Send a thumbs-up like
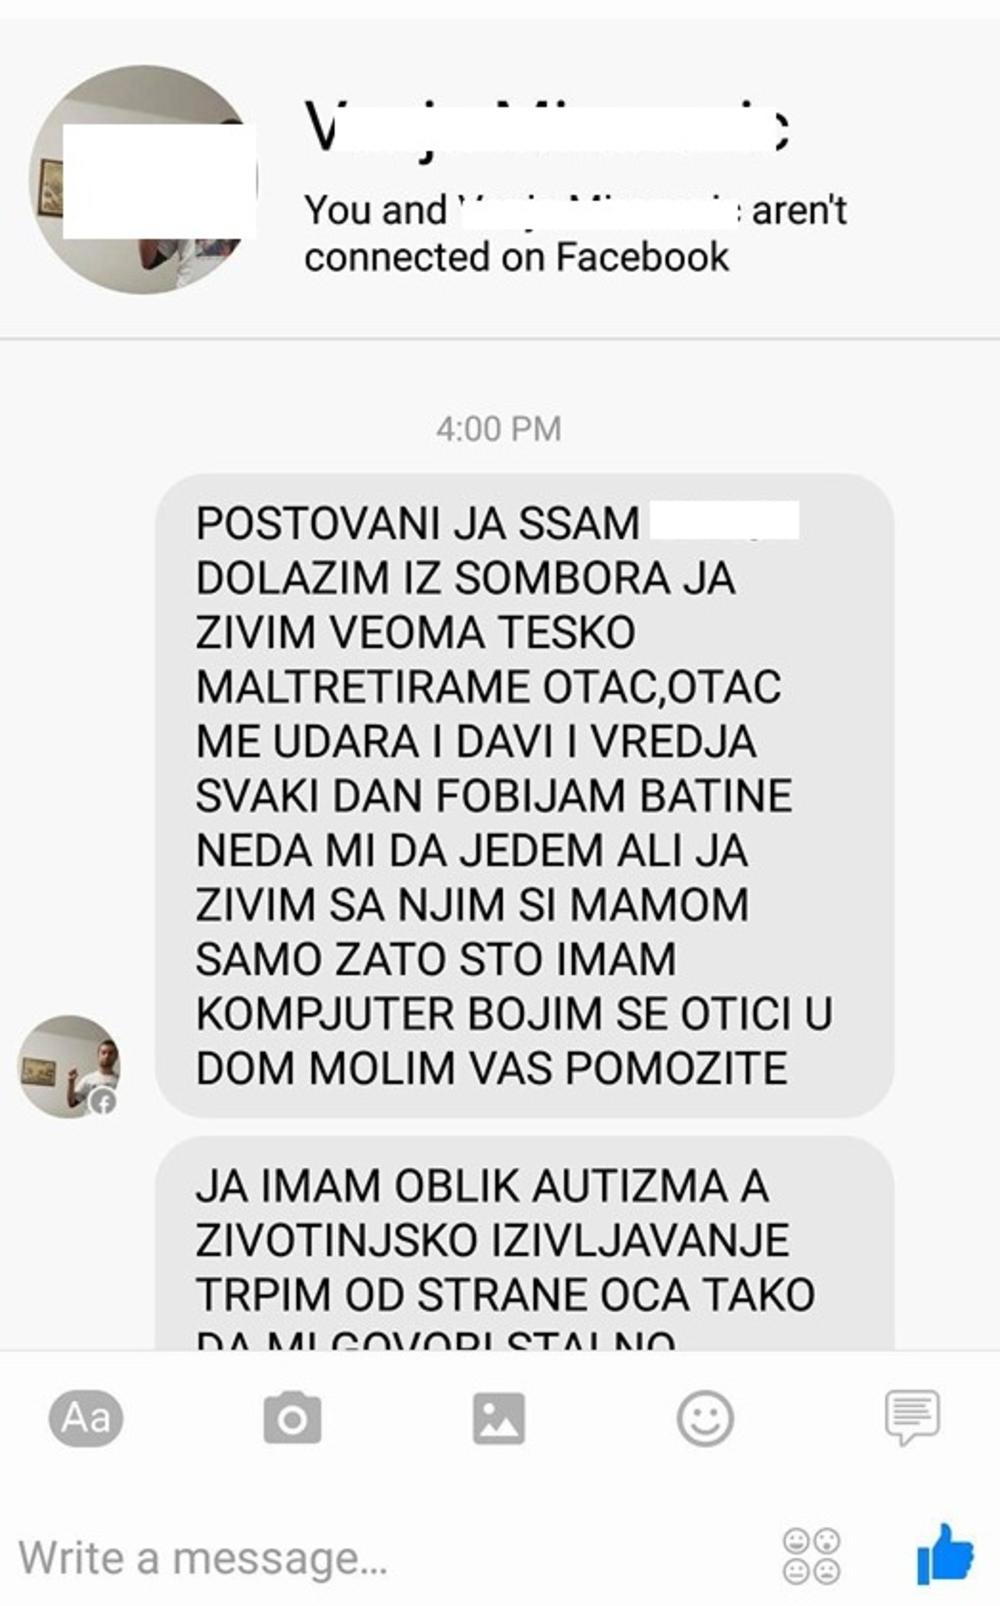The width and height of the screenshot is (1000, 1606). [944, 1554]
